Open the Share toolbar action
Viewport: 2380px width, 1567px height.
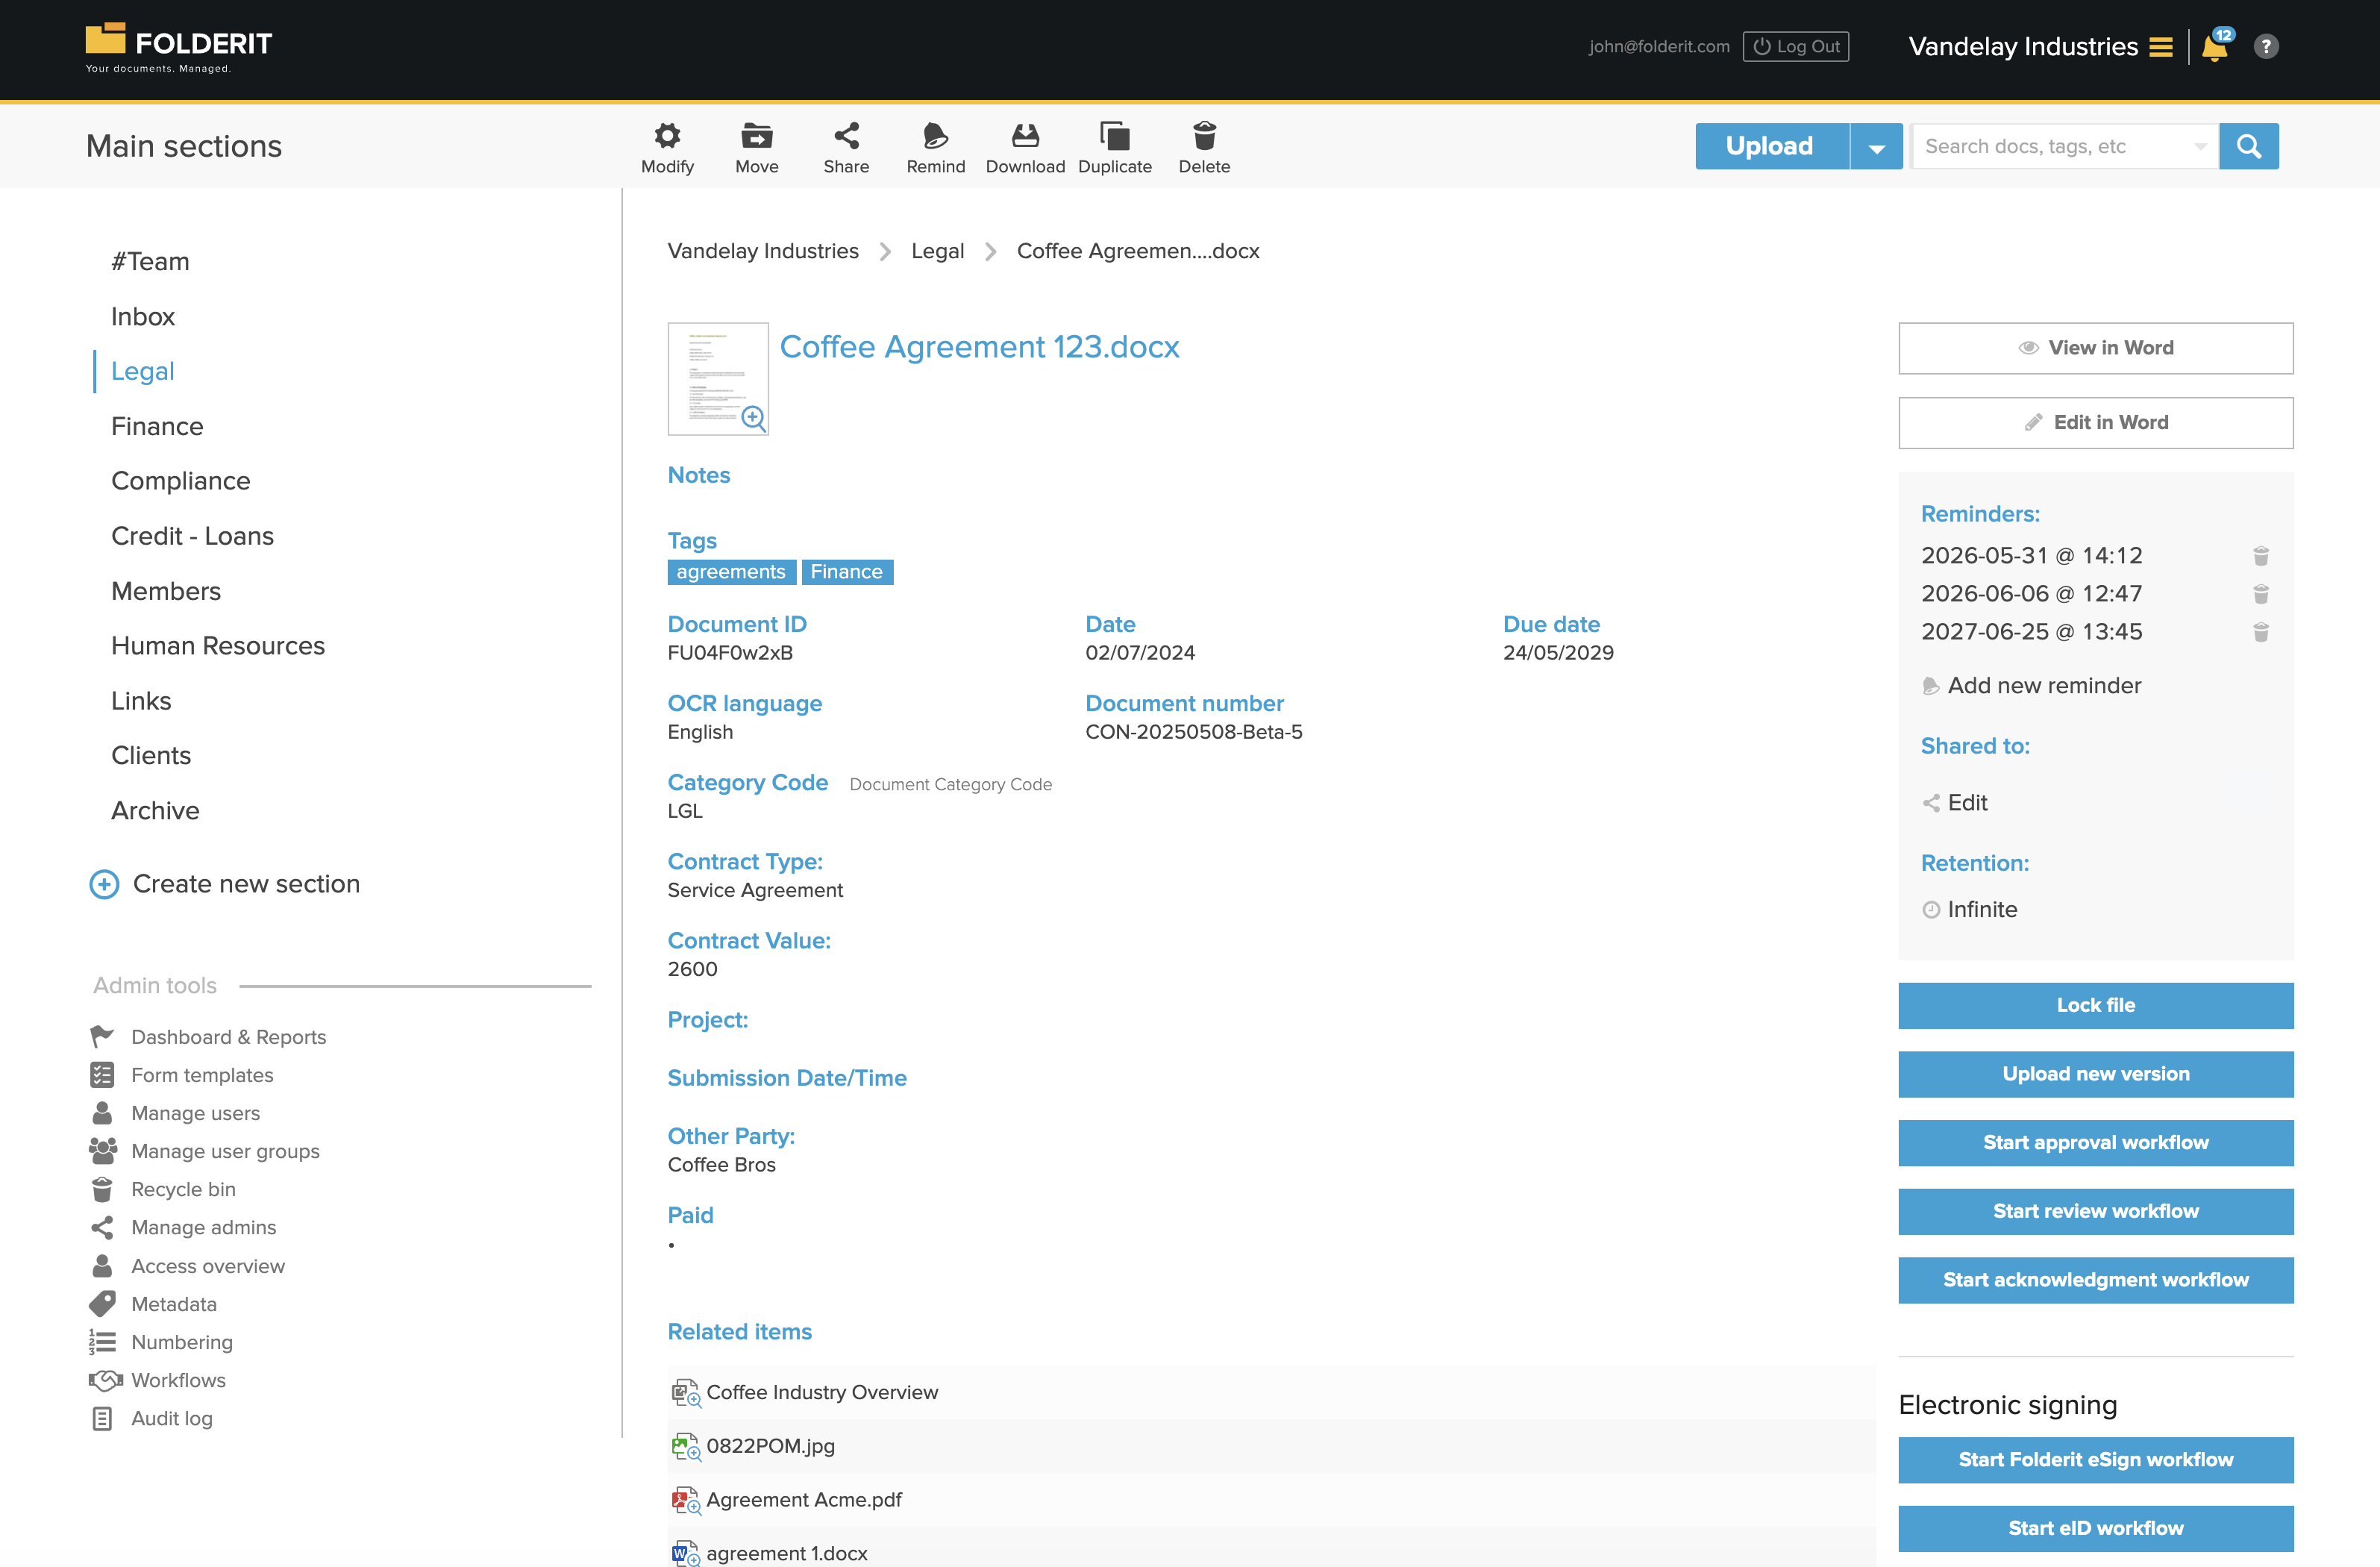pyautogui.click(x=846, y=137)
